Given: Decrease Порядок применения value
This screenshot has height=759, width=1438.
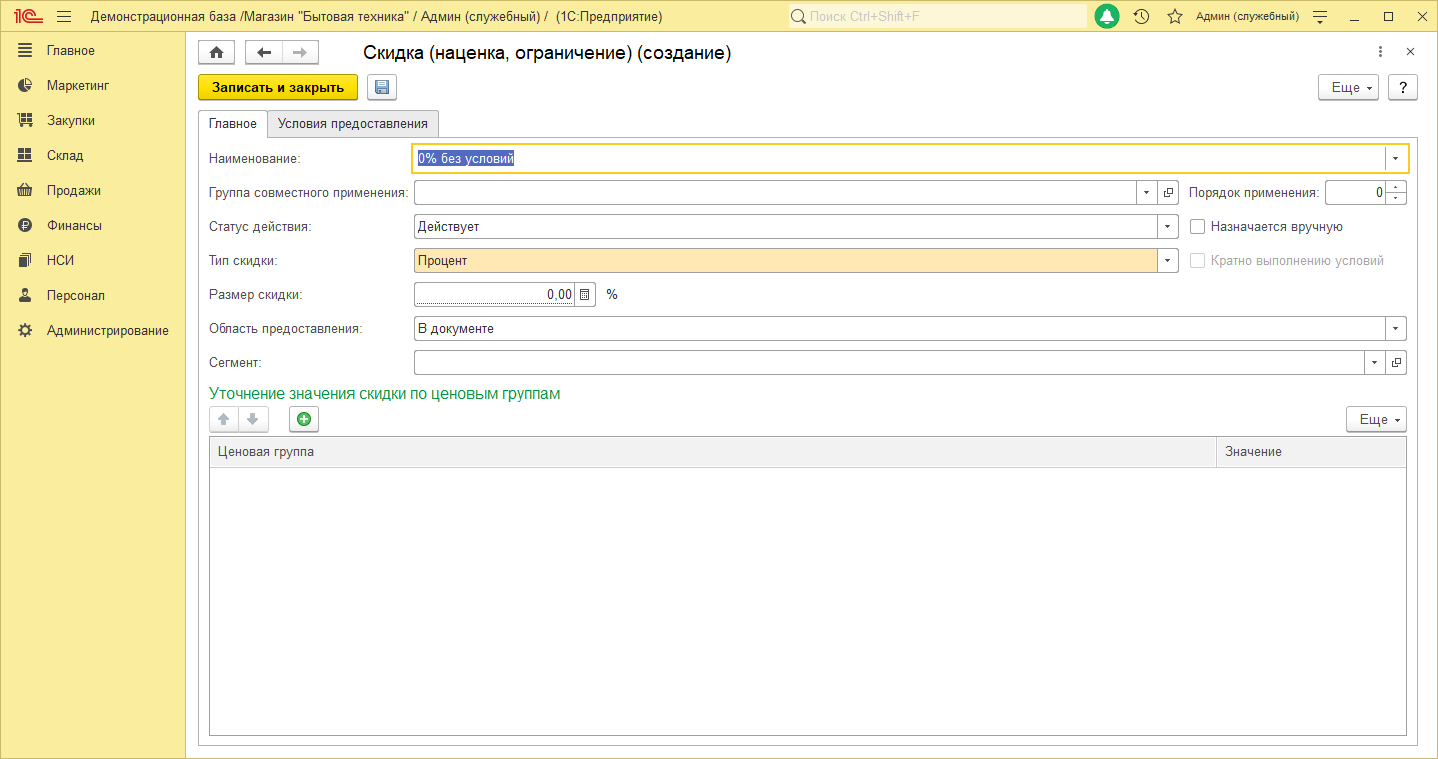Looking at the screenshot, I should click(1398, 199).
